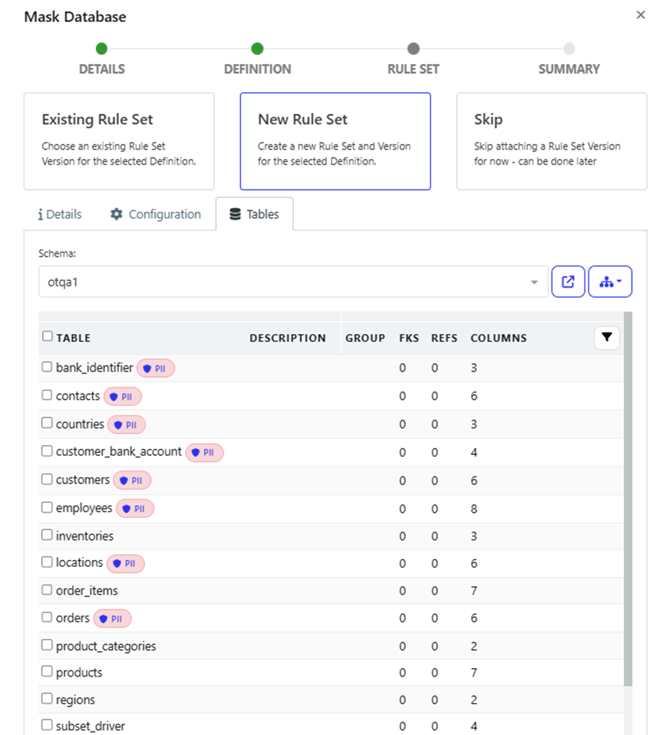670x735 pixels.
Task: Expand the otqa1 schema dropdown
Action: click(294, 282)
